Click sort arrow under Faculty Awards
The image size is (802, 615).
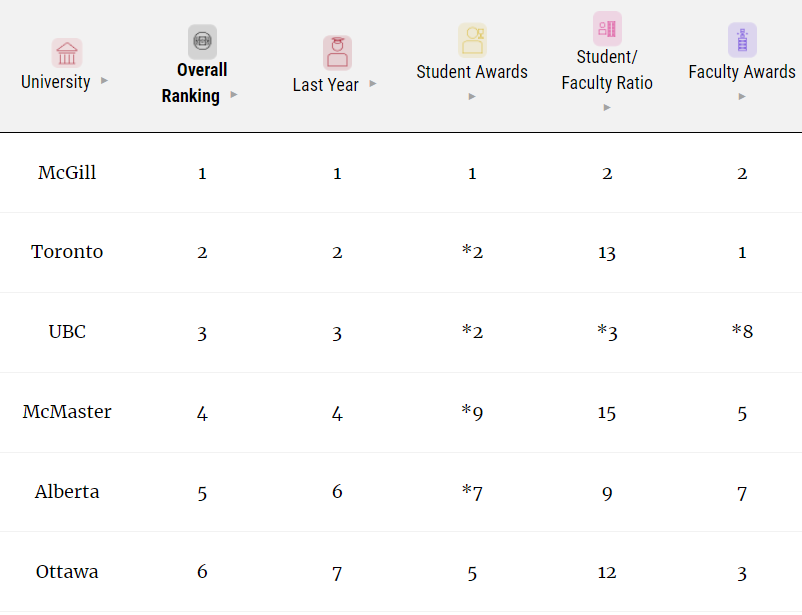742,96
